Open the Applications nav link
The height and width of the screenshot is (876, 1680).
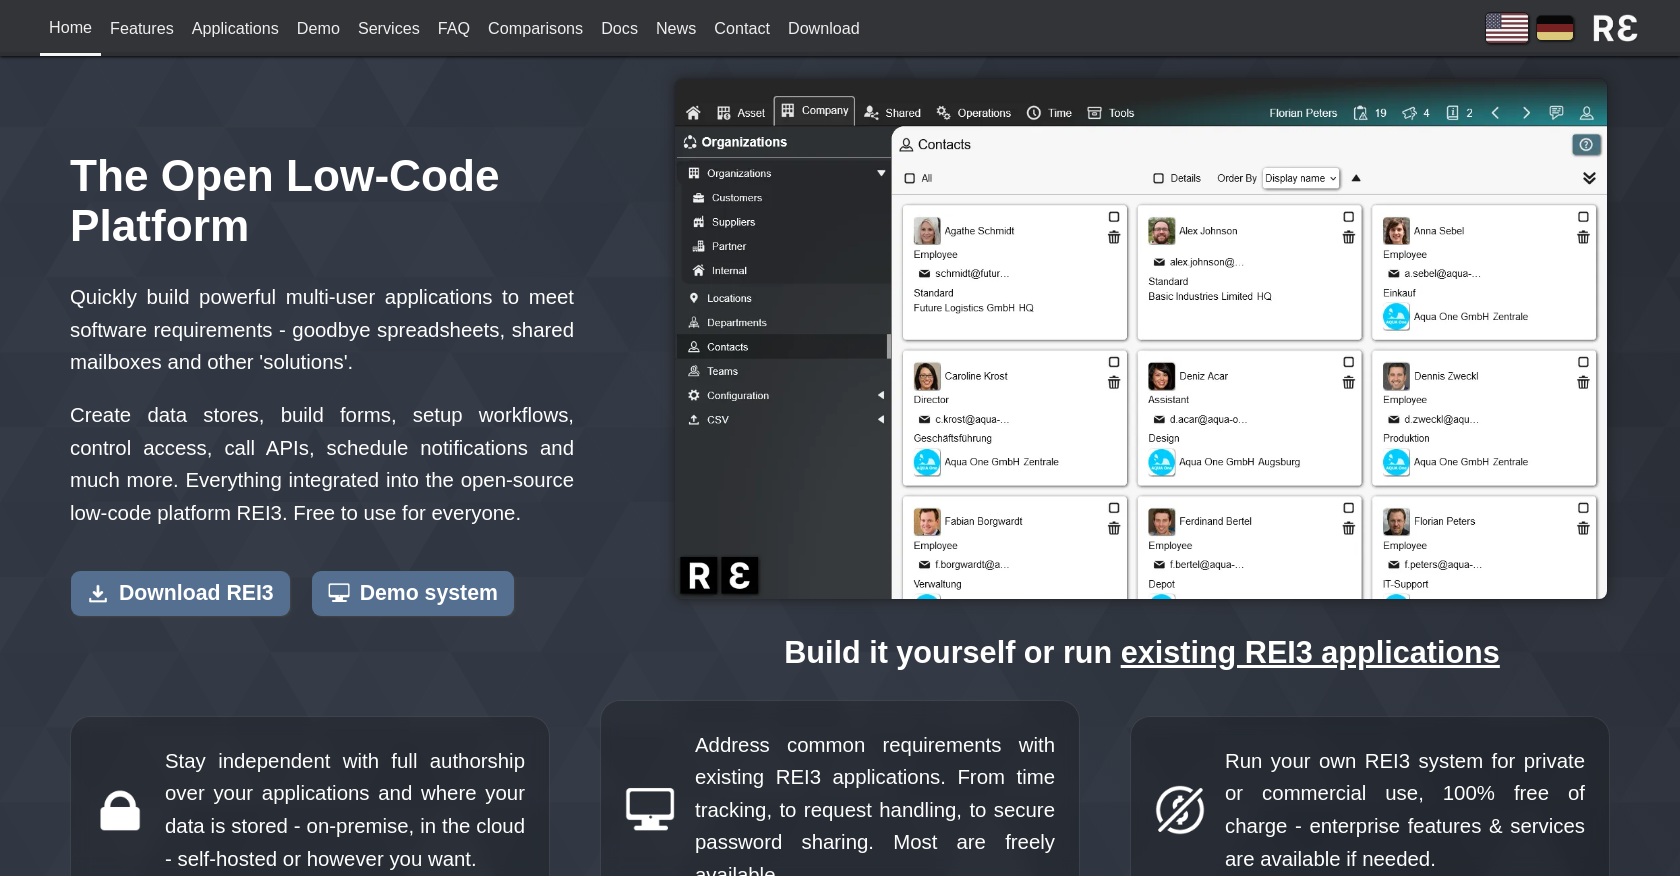[235, 28]
